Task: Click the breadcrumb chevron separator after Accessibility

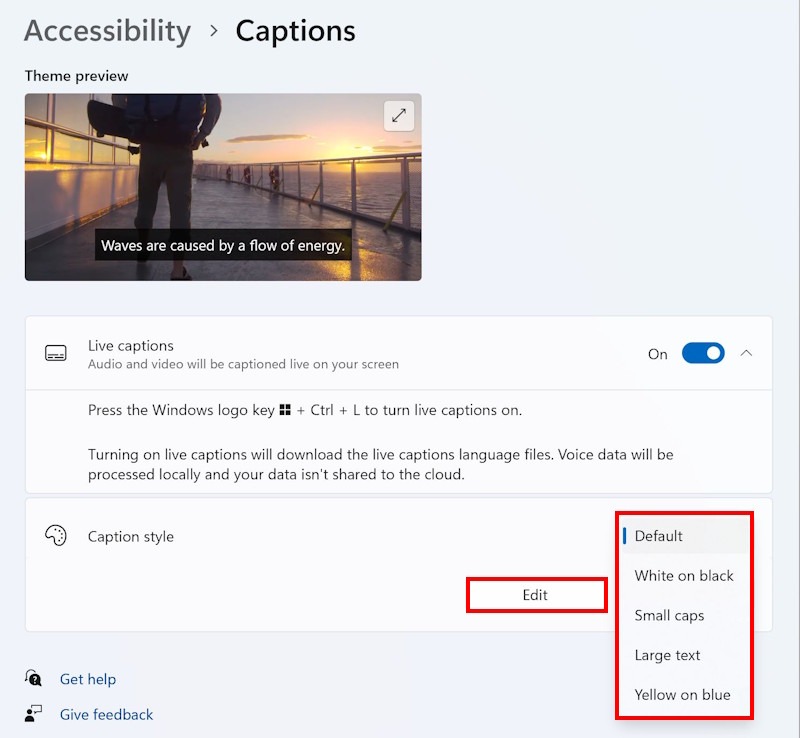Action: [214, 31]
